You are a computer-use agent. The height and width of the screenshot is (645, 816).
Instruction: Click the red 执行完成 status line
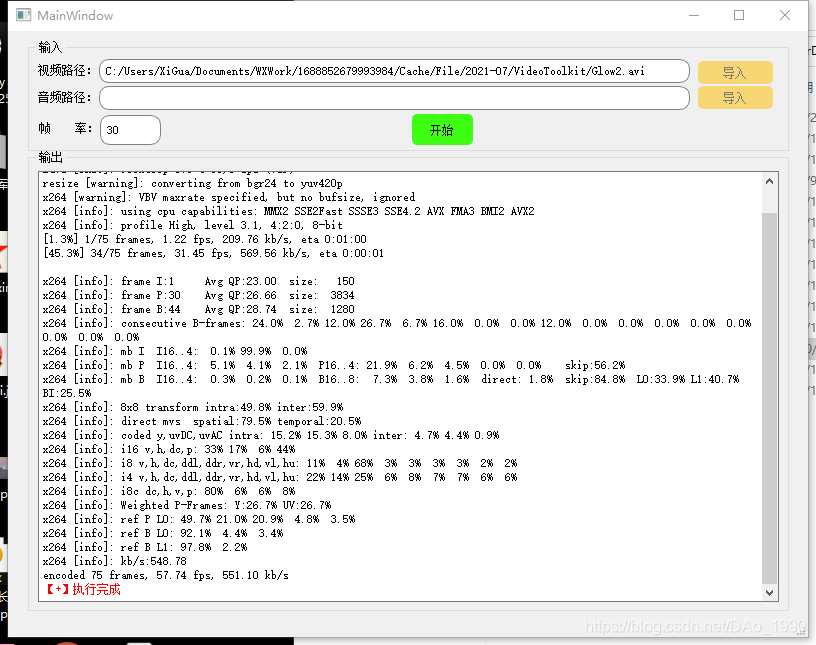pyautogui.click(x=82, y=589)
